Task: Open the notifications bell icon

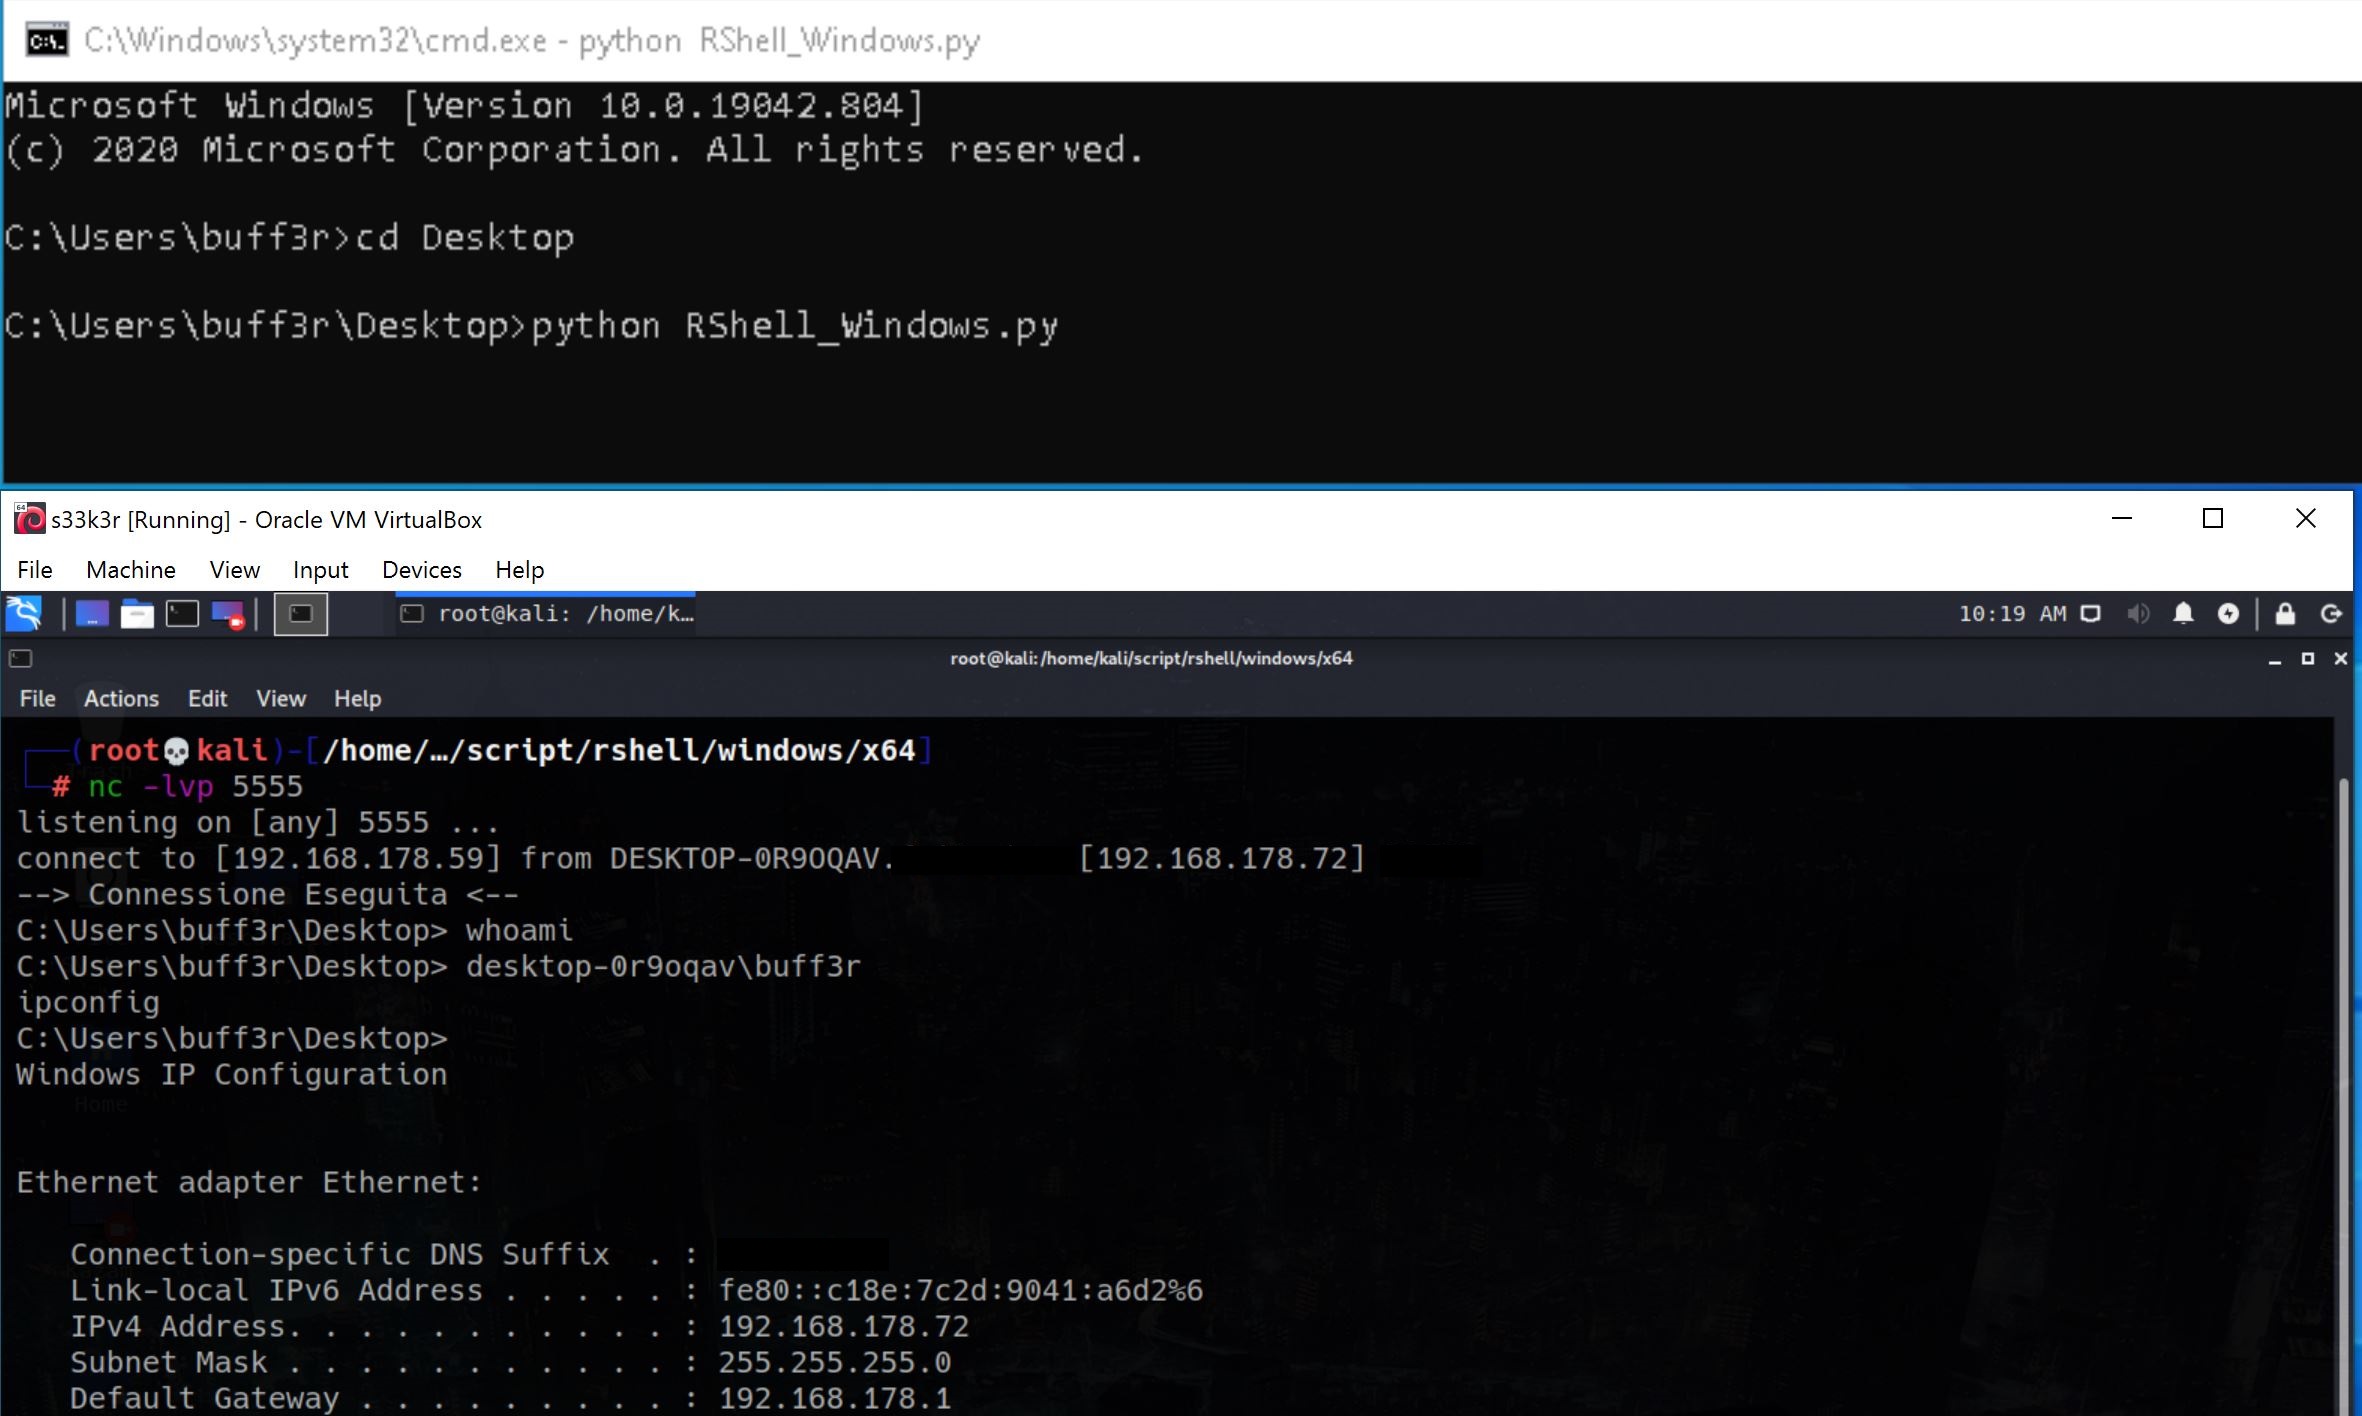Action: point(2183,613)
